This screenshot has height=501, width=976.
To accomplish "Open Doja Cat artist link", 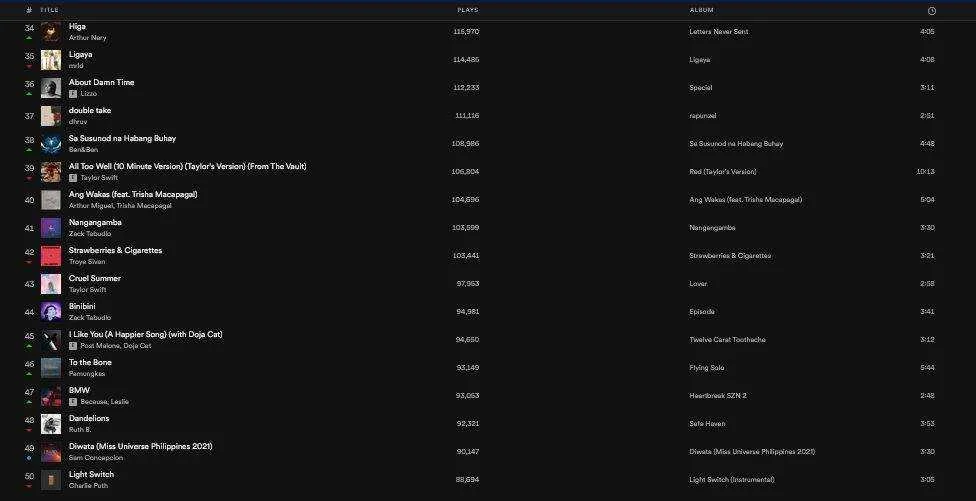I will (x=137, y=345).
